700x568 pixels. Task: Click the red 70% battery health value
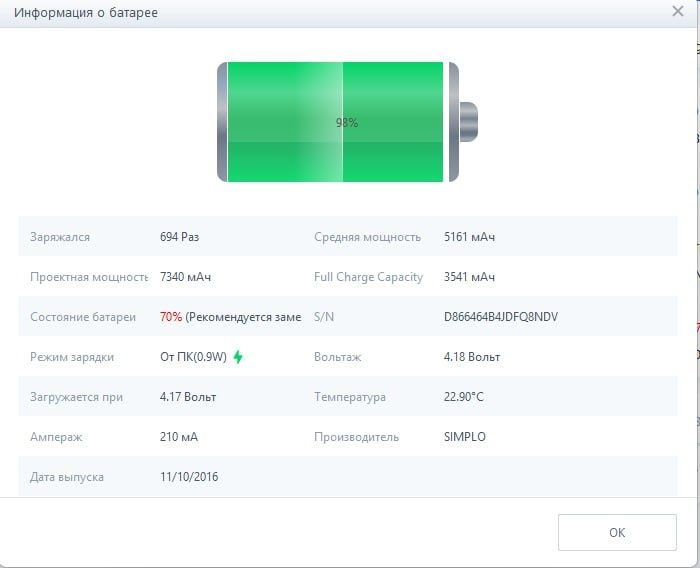(171, 317)
